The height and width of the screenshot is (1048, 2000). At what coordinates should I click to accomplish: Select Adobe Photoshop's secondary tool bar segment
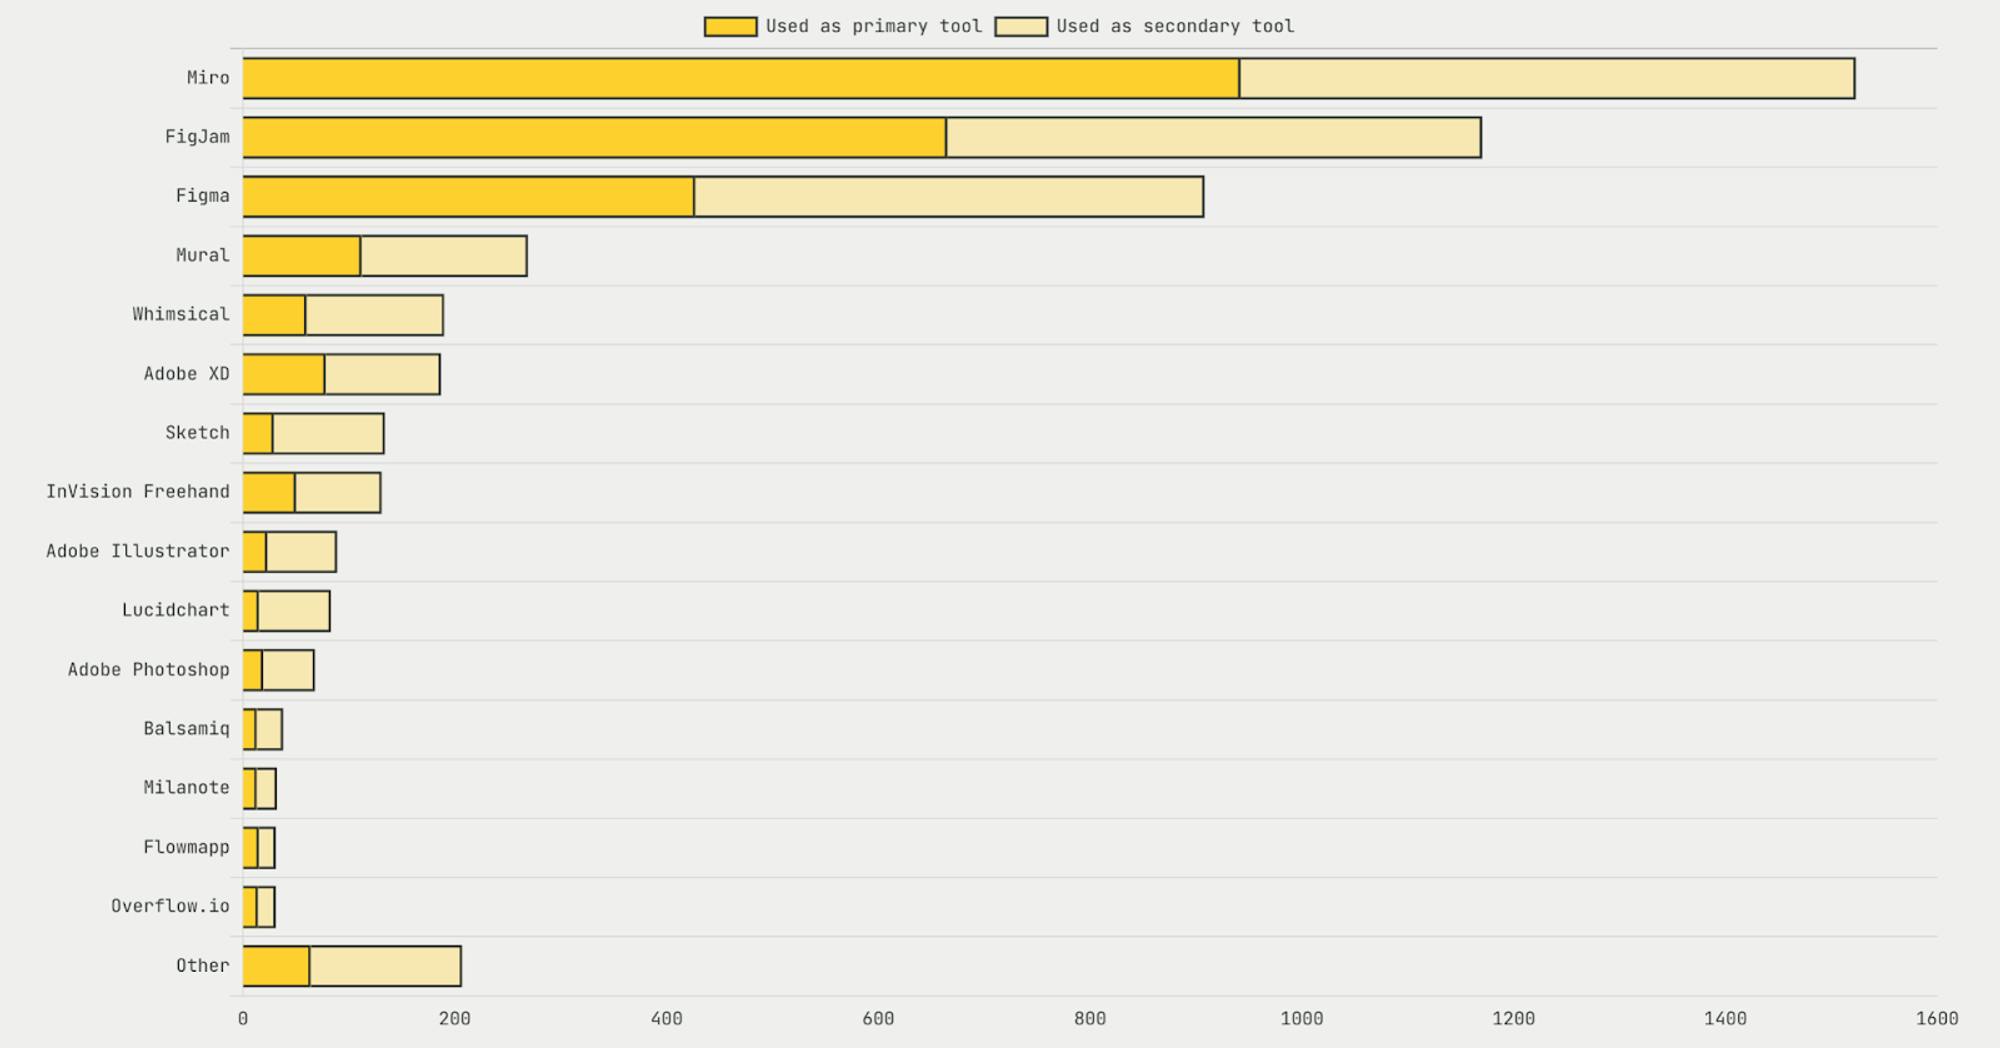click(x=288, y=670)
